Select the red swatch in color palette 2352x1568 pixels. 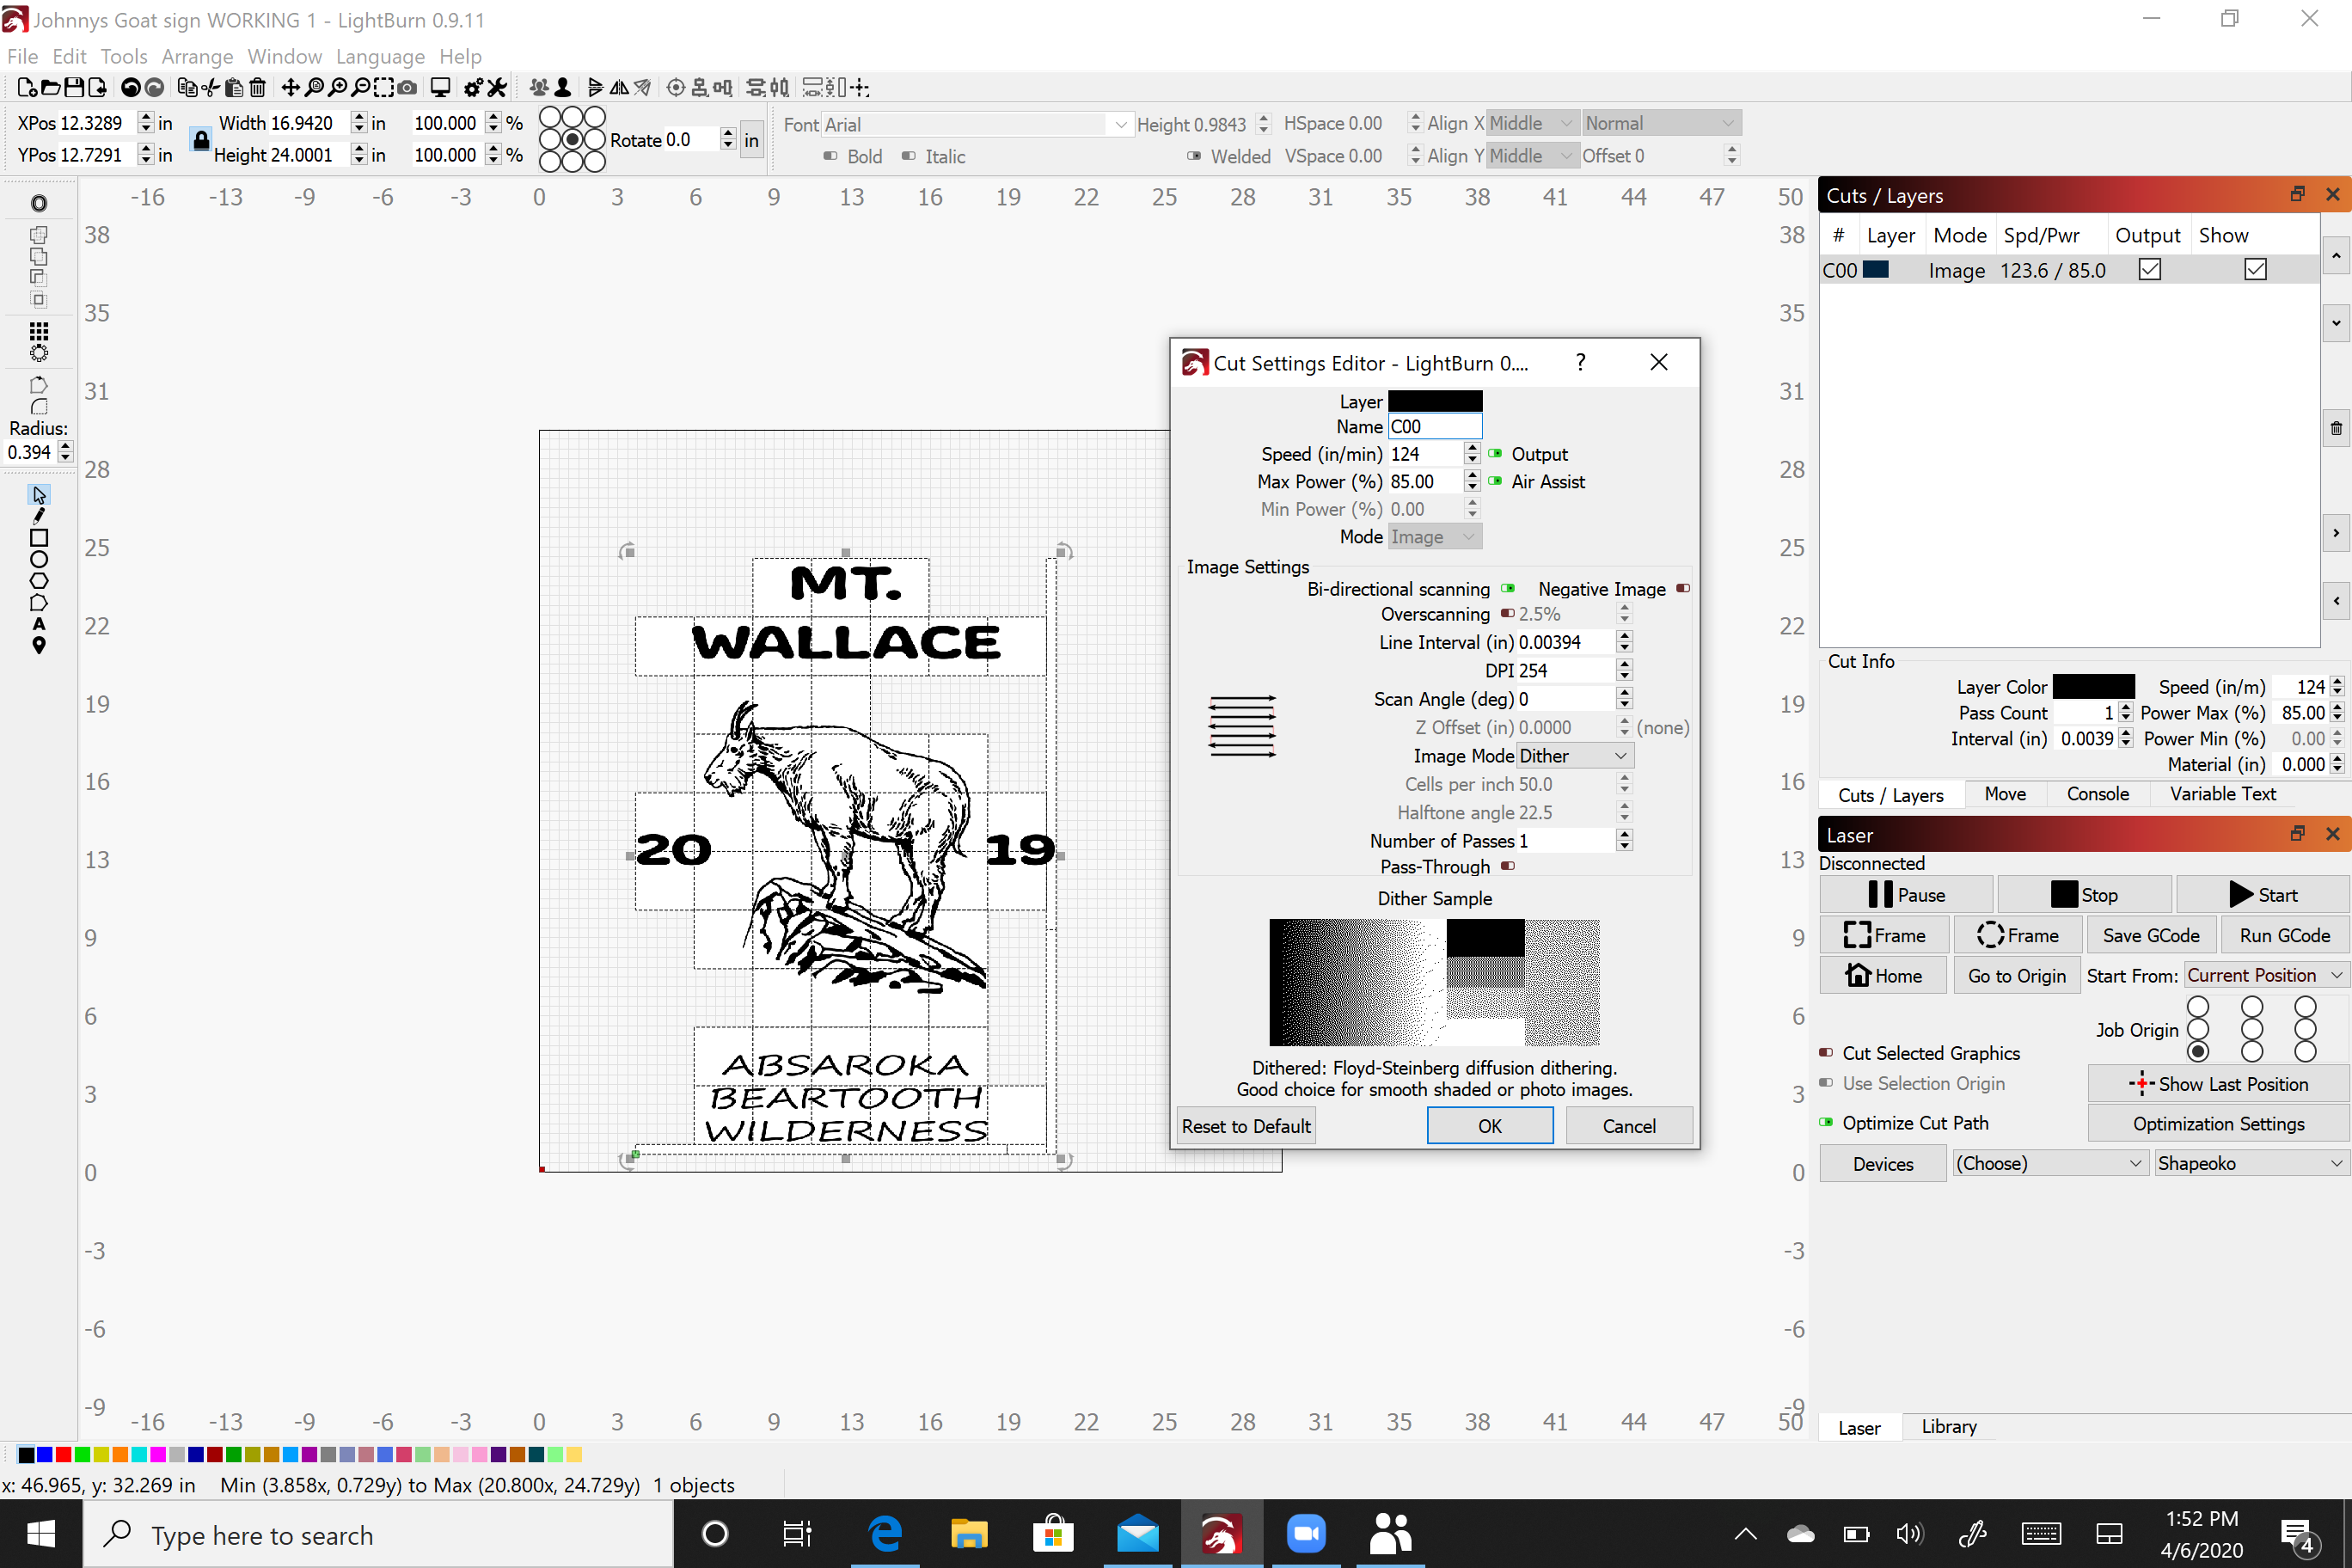(x=64, y=1455)
